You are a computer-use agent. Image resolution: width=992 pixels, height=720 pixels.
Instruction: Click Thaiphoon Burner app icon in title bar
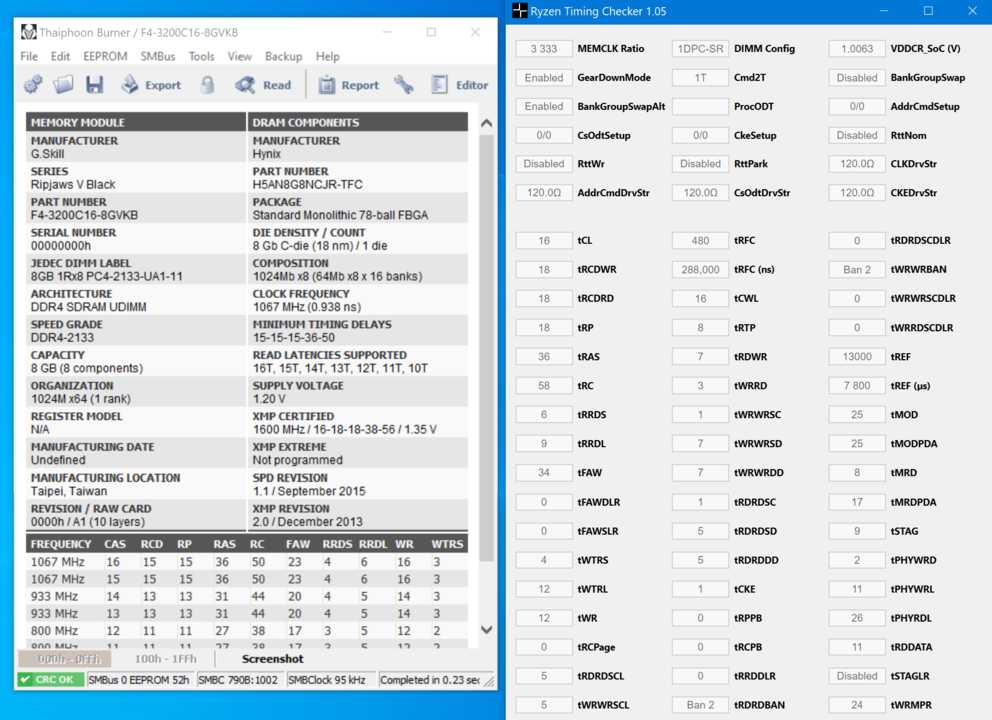coord(28,32)
